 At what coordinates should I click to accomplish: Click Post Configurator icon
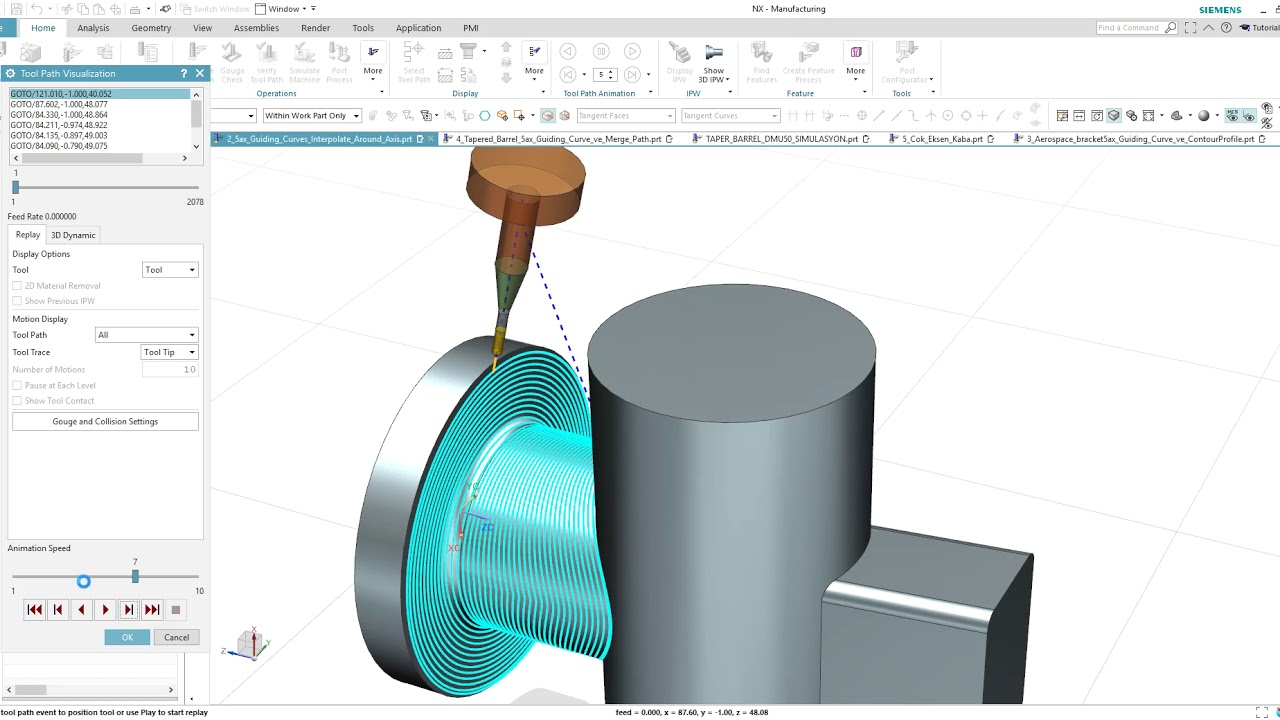pos(906,53)
